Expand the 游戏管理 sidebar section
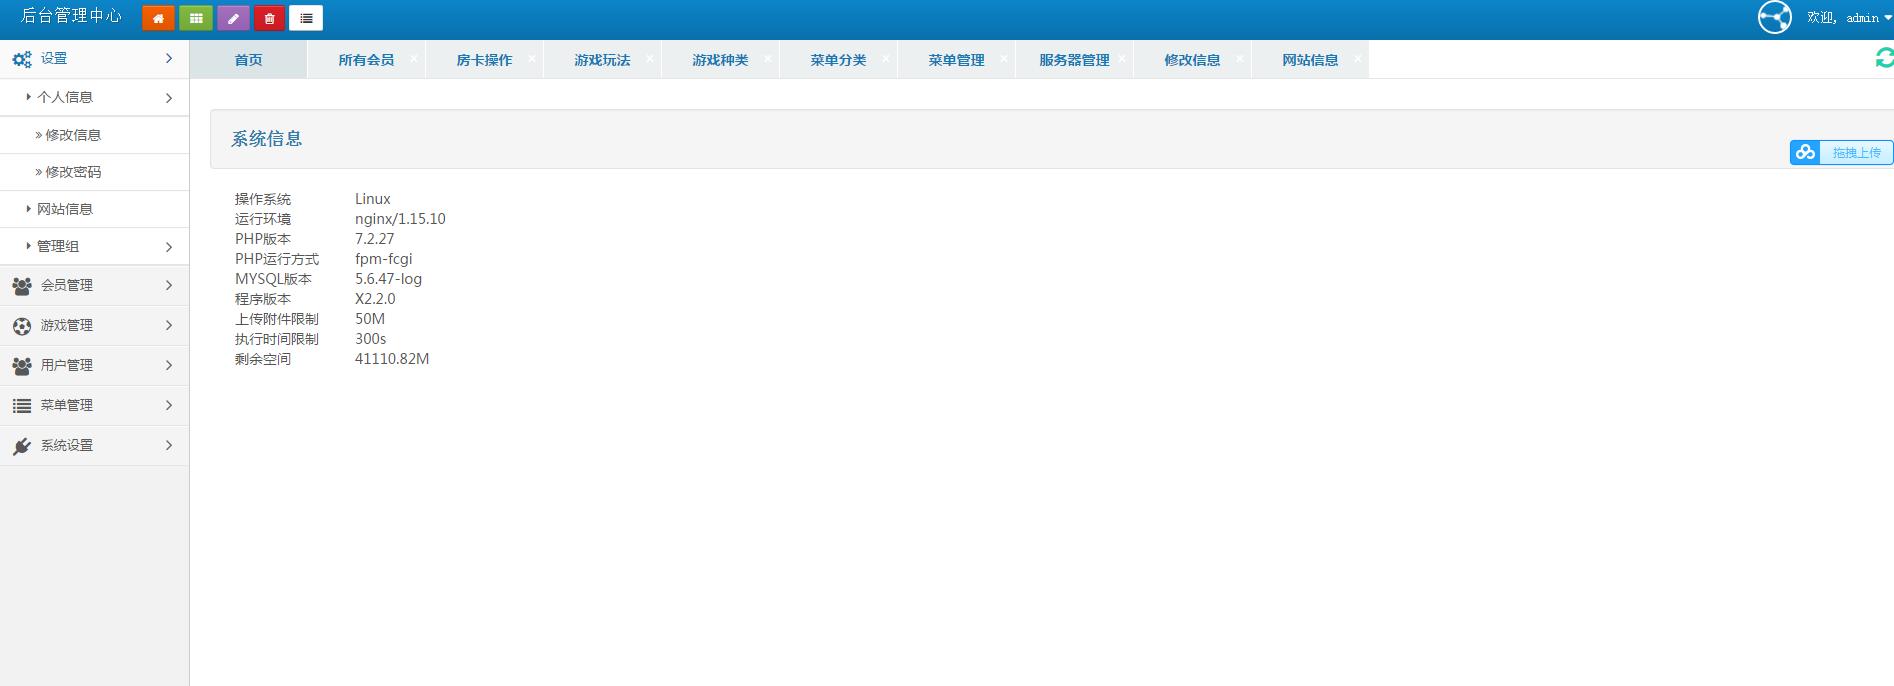 pyautogui.click(x=94, y=325)
